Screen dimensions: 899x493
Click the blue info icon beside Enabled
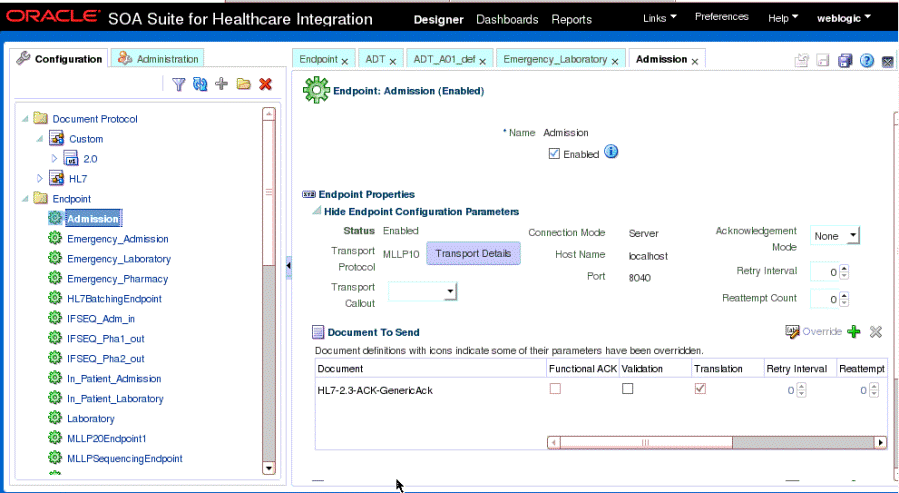pos(611,152)
